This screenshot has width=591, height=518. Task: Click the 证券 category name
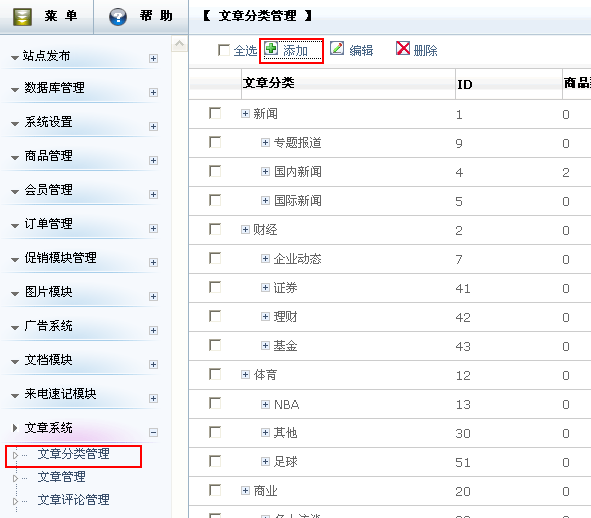click(285, 288)
